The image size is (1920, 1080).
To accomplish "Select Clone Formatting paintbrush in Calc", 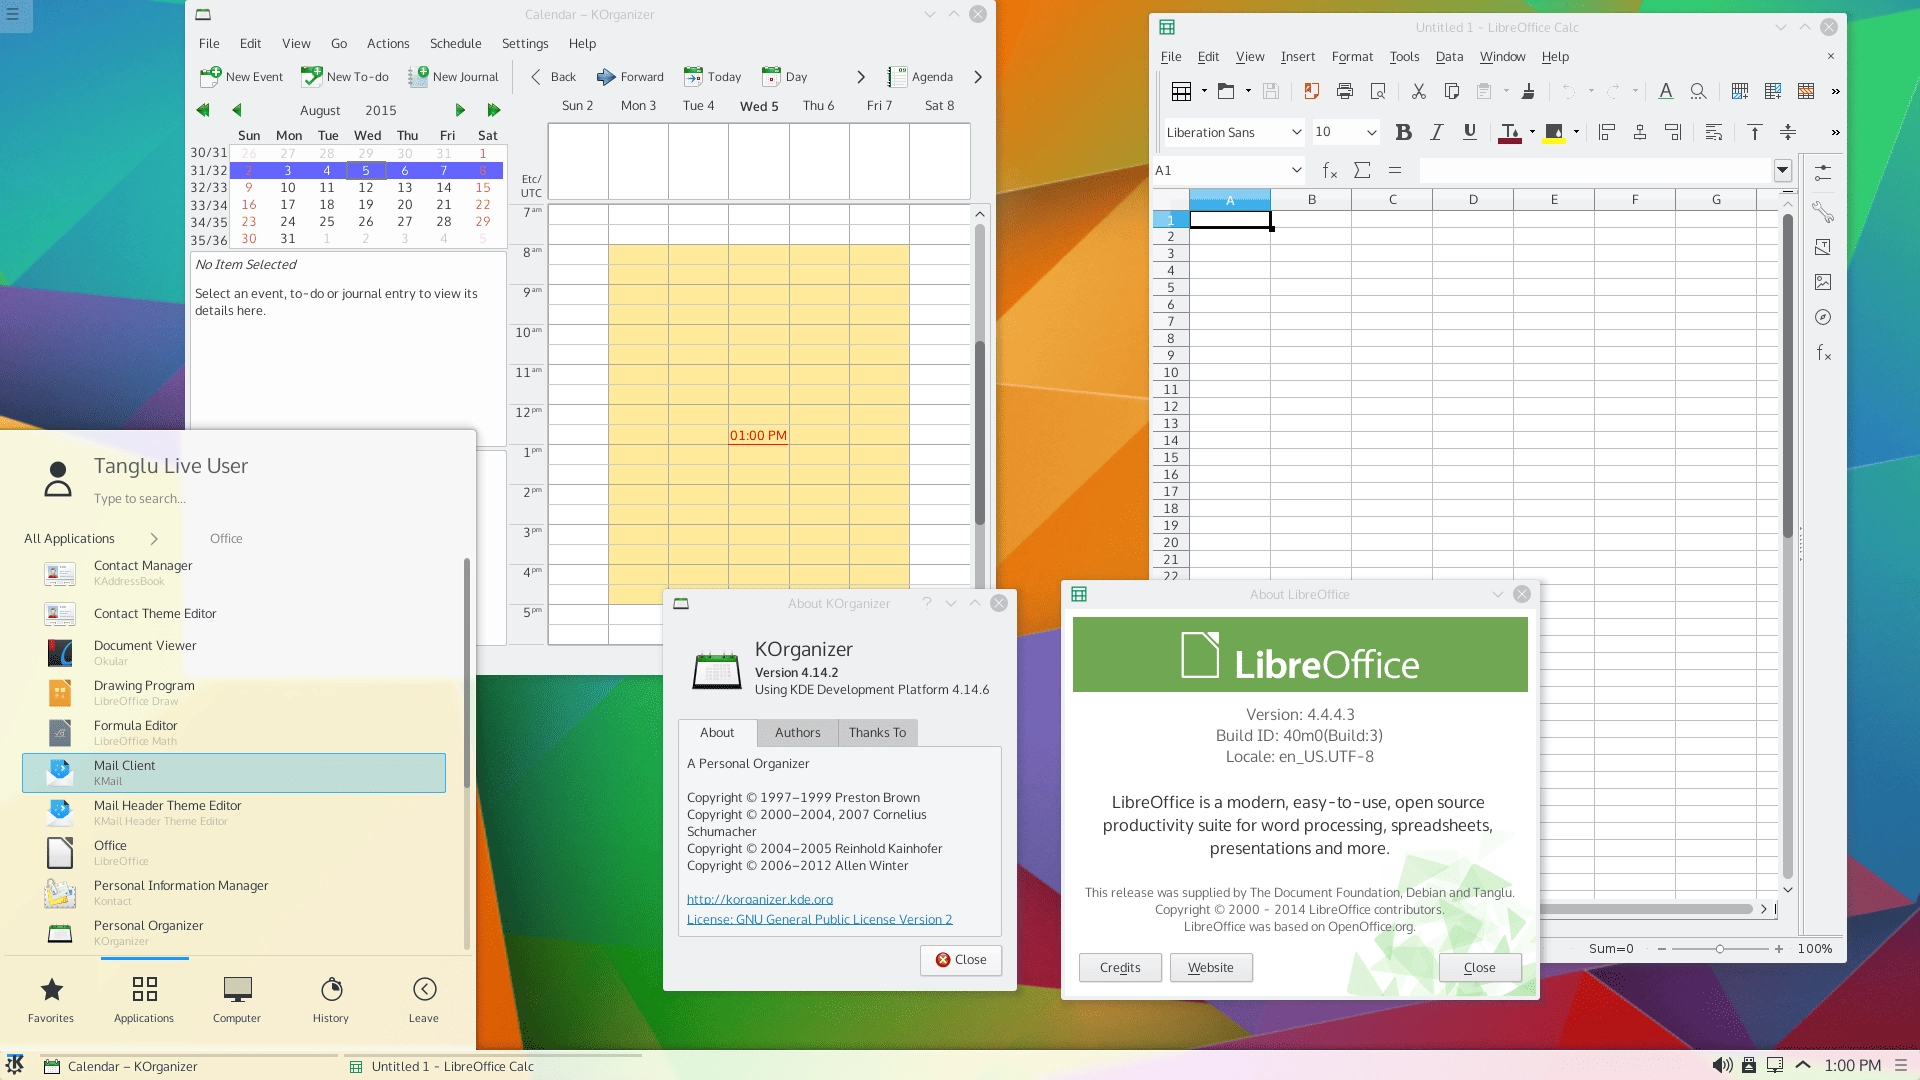I will coord(1528,92).
